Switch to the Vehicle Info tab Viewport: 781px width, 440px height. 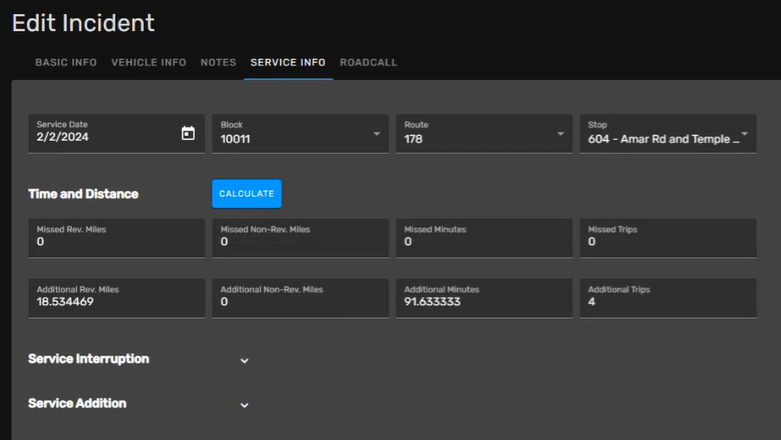(148, 62)
